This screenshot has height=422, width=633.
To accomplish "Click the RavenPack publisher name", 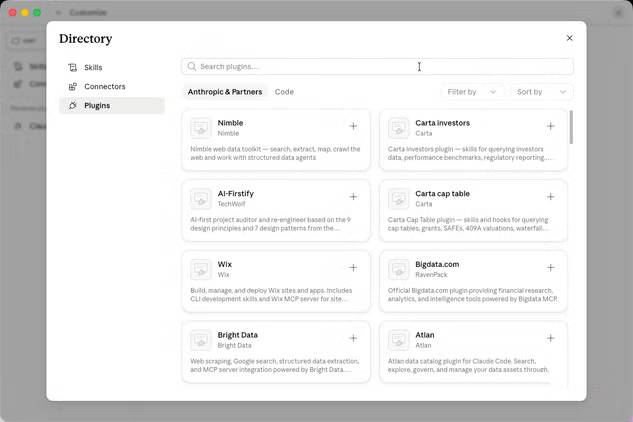I will pyautogui.click(x=431, y=275).
